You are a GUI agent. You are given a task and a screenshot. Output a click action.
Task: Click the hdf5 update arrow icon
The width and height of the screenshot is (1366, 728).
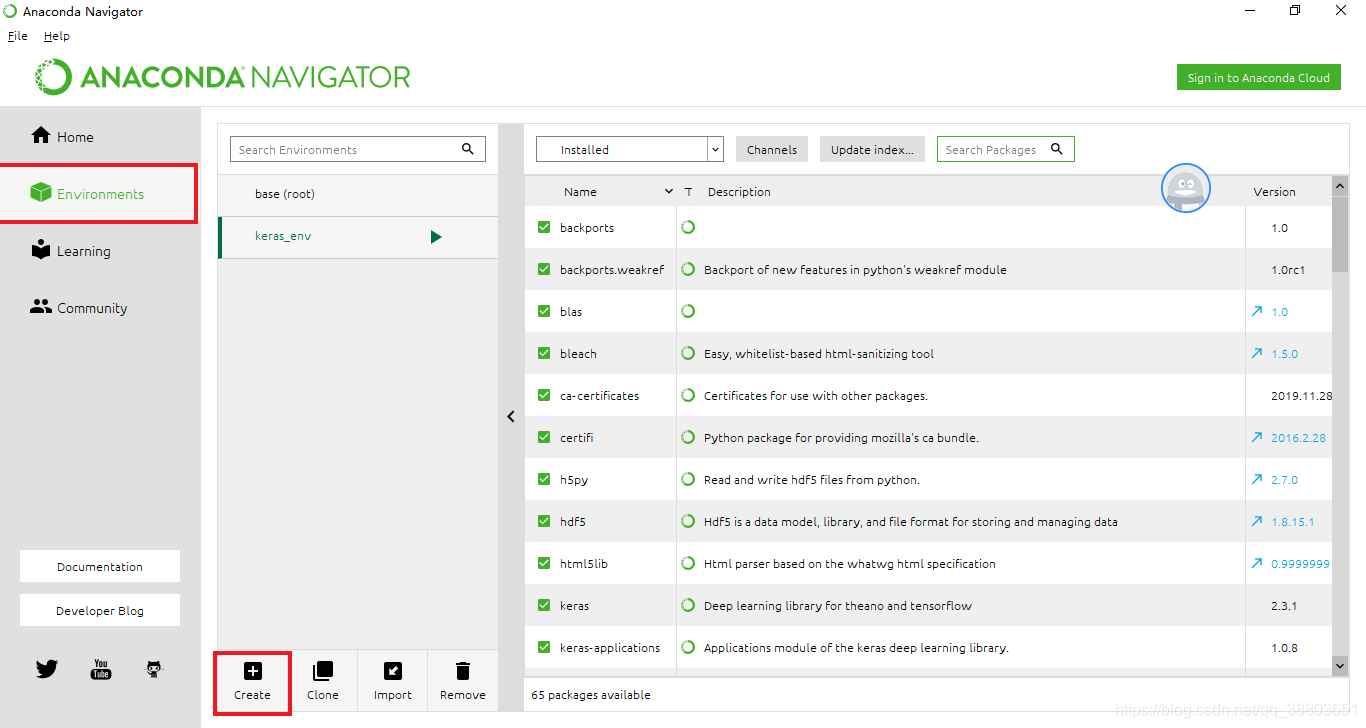1257,522
